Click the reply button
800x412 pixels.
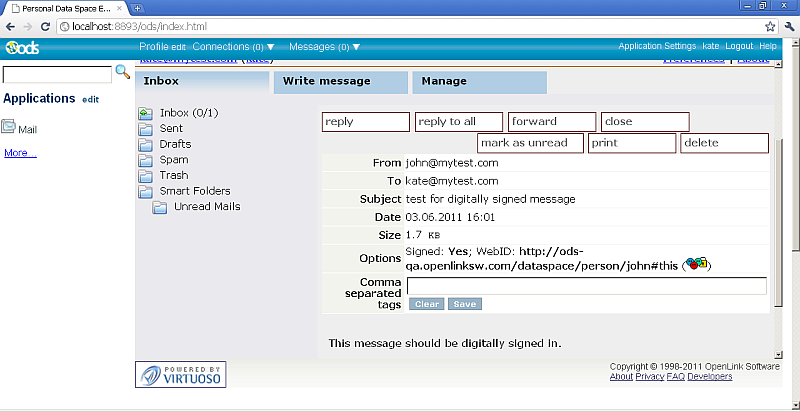click(x=365, y=121)
